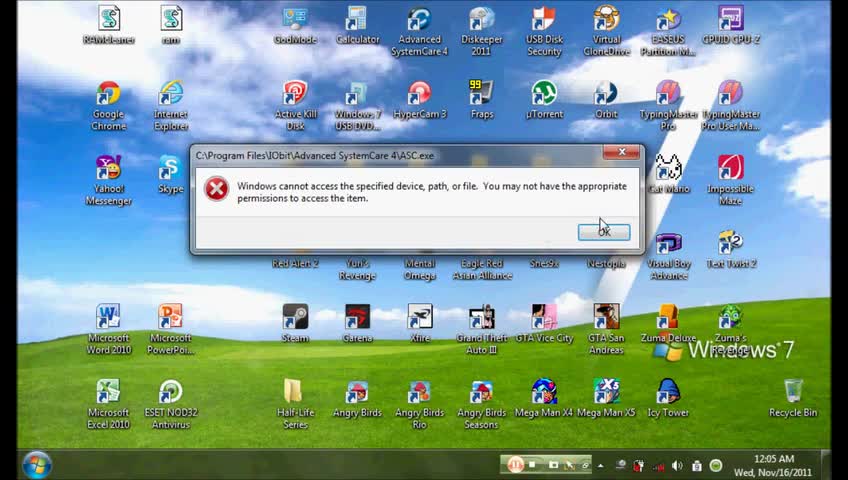Screen dimensions: 848x480
Task: Select the Orbit desktop shortcut
Action: point(606,100)
